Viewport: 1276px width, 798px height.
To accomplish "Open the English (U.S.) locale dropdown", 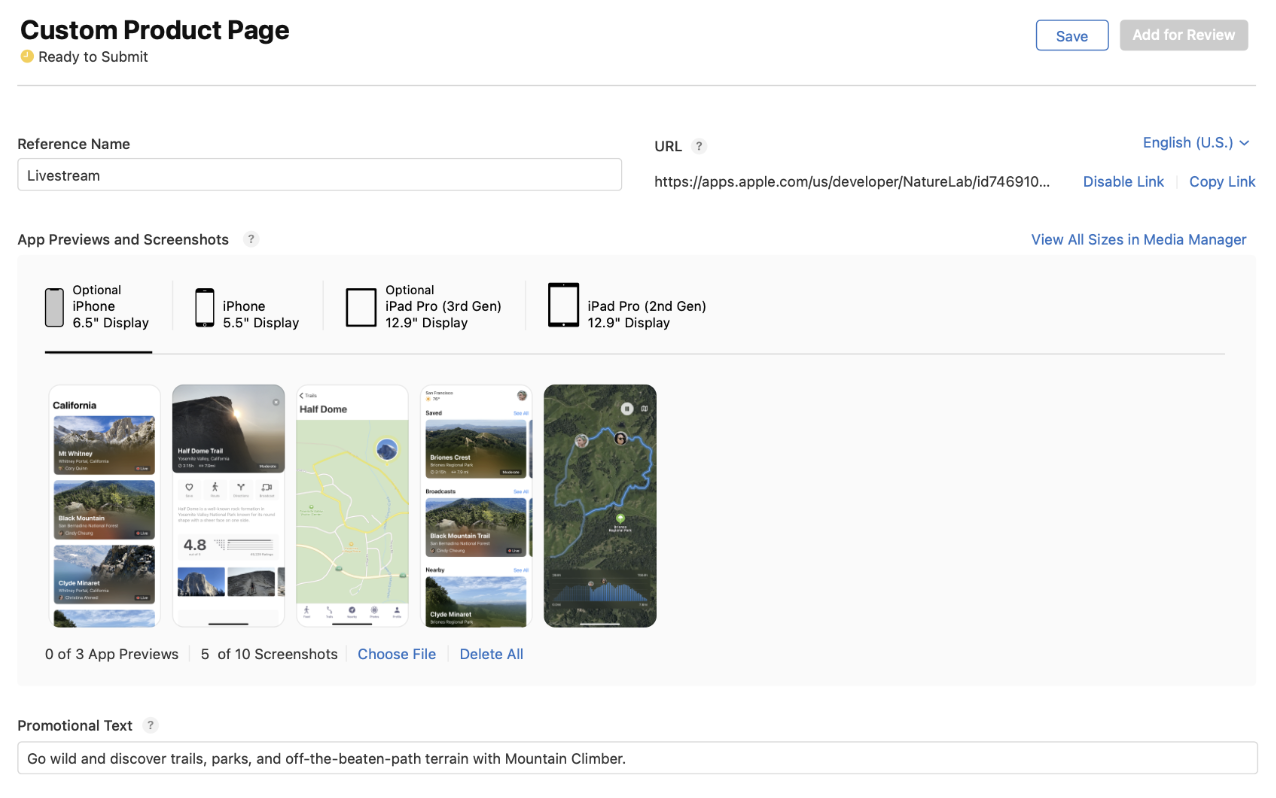I will point(1196,142).
